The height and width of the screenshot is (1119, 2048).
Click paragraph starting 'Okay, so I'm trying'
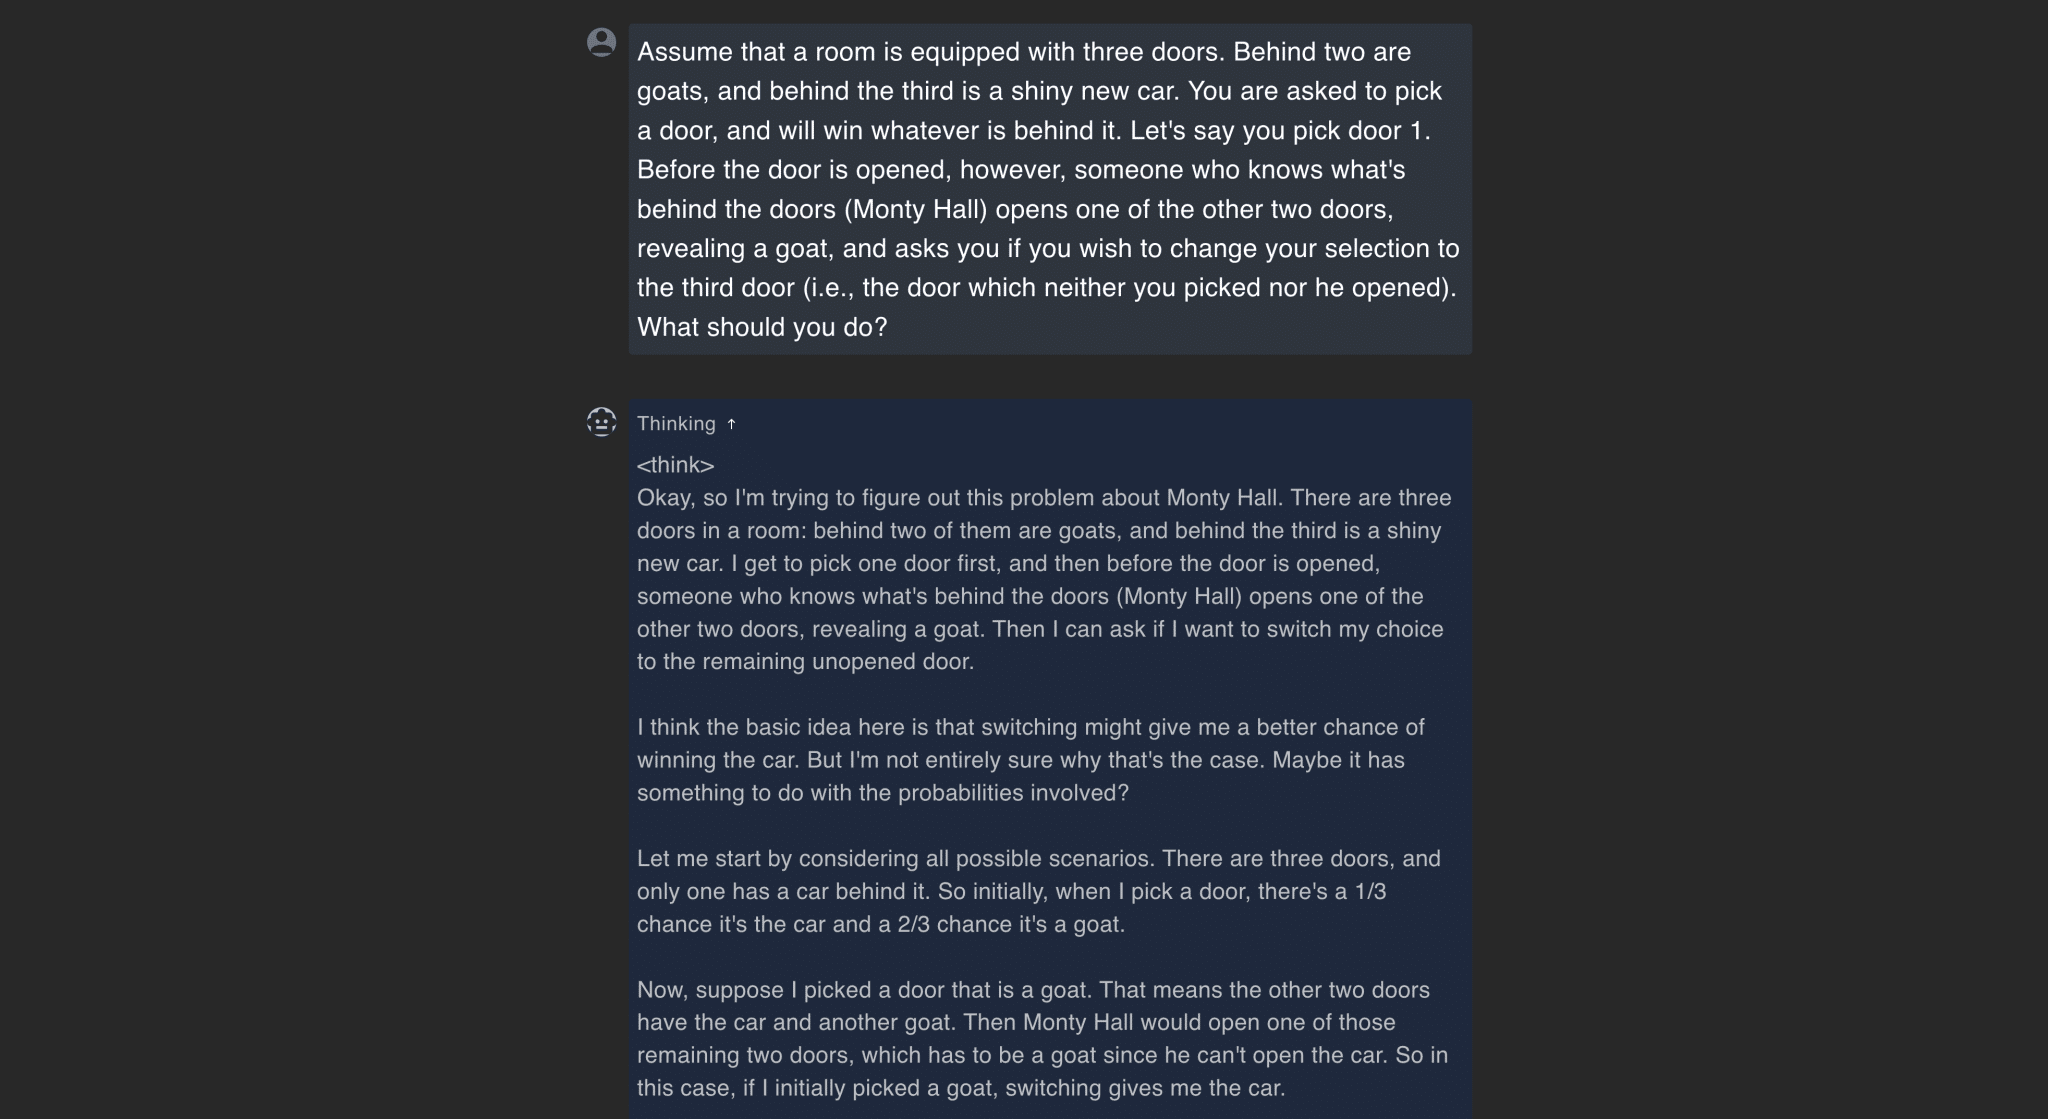point(1040,579)
